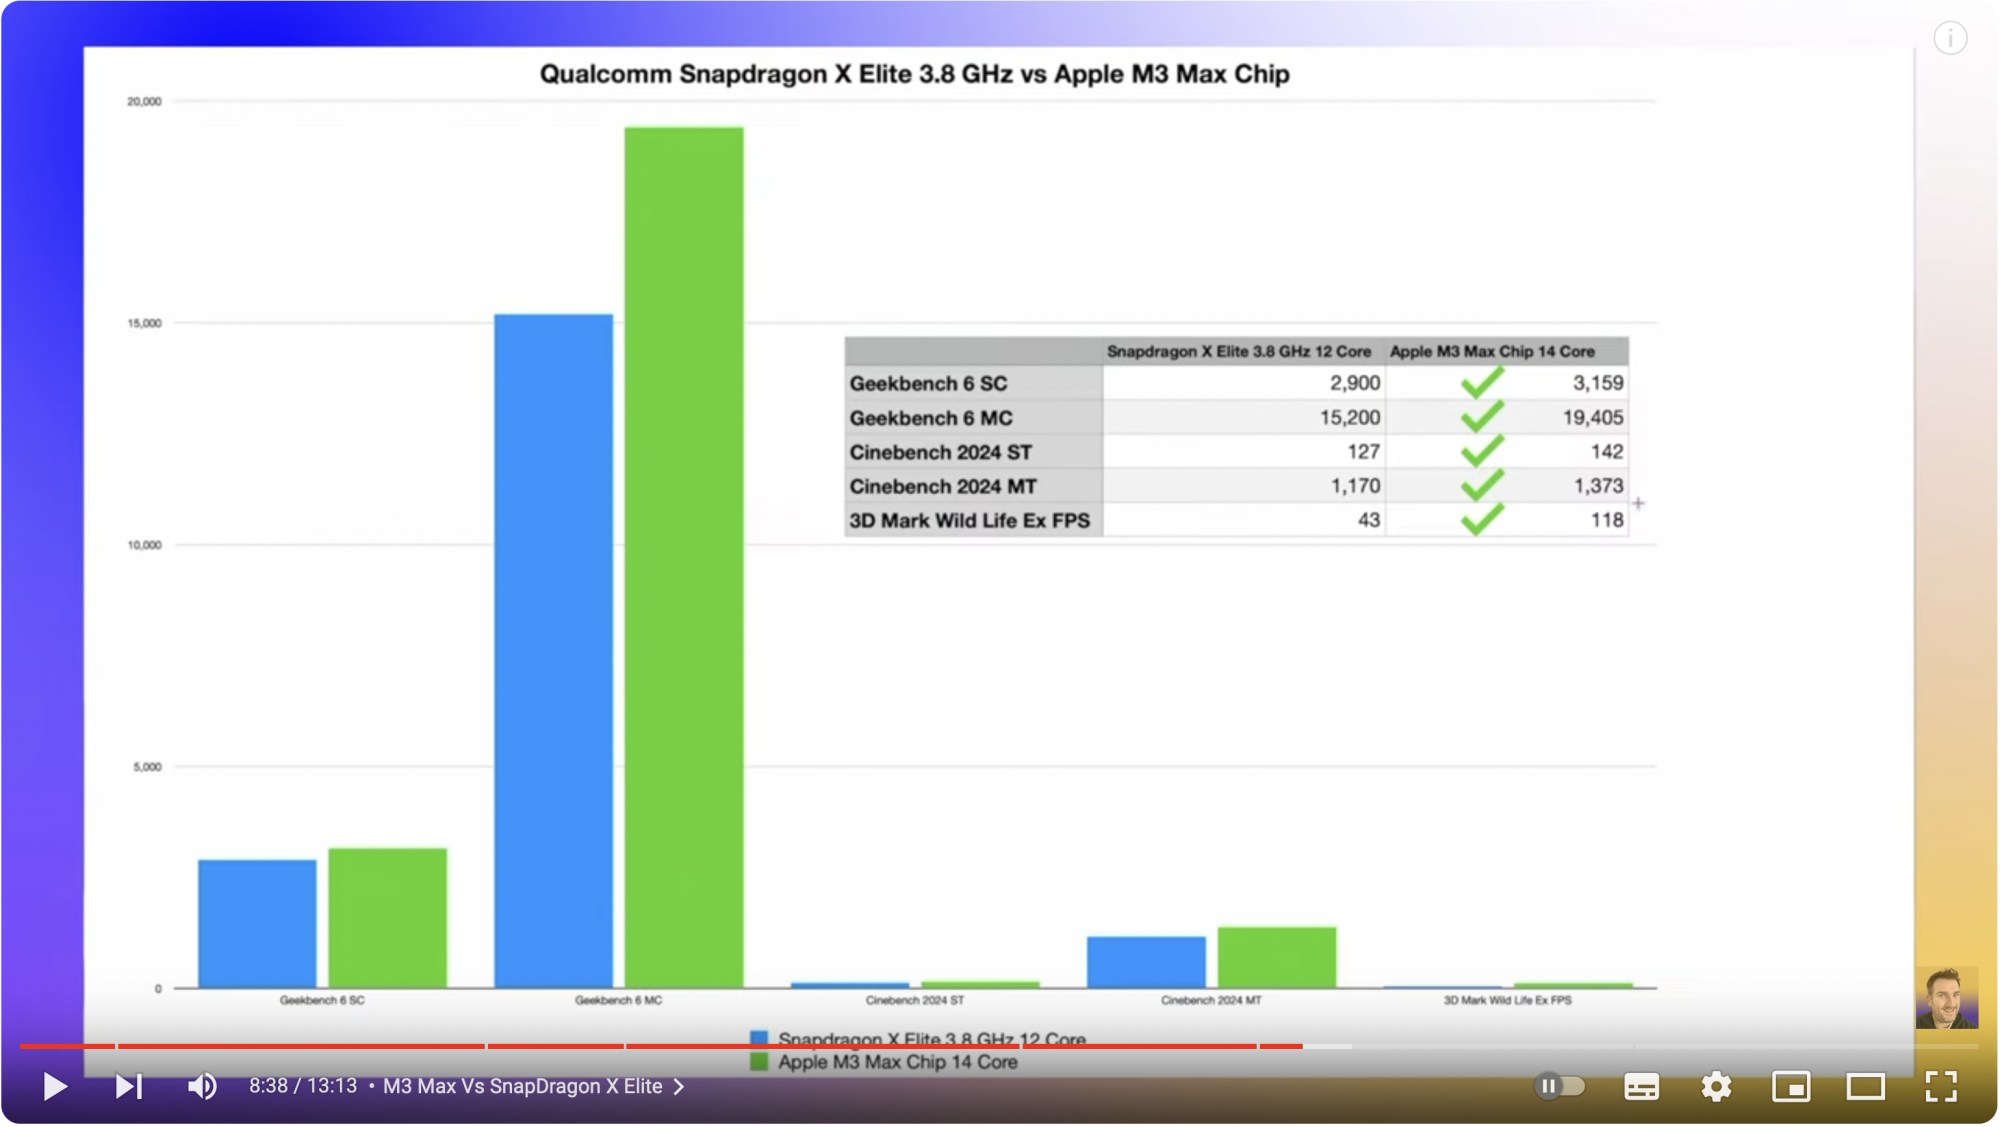This screenshot has width=2000, height=1127.
Task: Seek into the buffered gray portion of timeline
Action: tap(1328, 1047)
